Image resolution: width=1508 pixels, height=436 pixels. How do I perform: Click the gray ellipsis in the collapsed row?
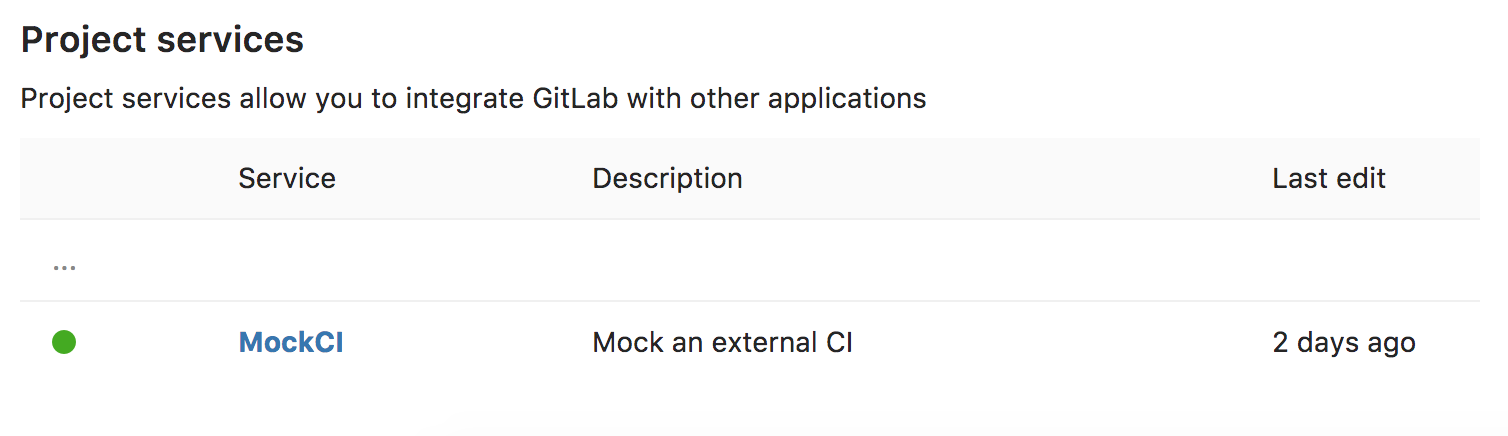pyautogui.click(x=64, y=268)
